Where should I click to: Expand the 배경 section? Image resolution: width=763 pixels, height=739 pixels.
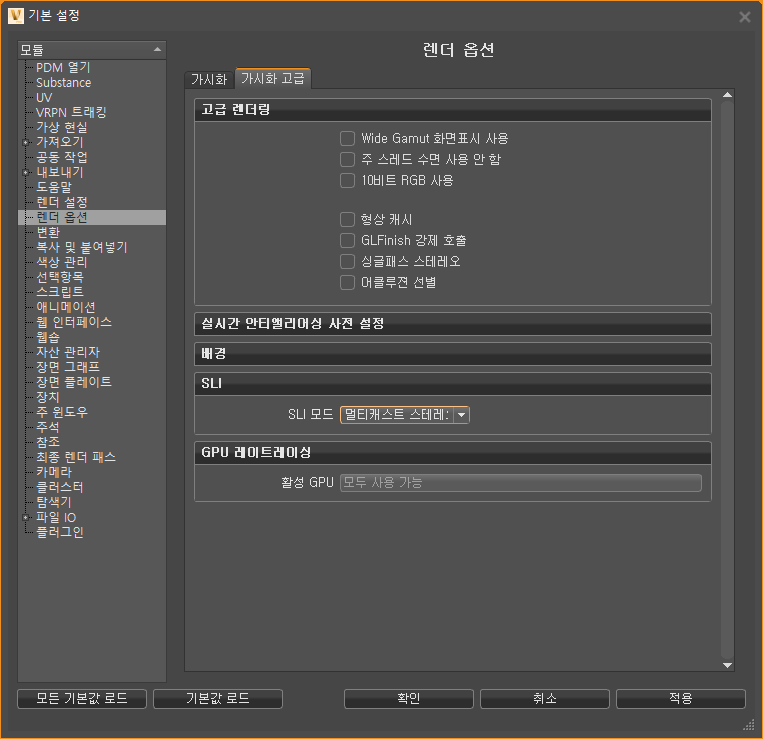click(x=453, y=354)
